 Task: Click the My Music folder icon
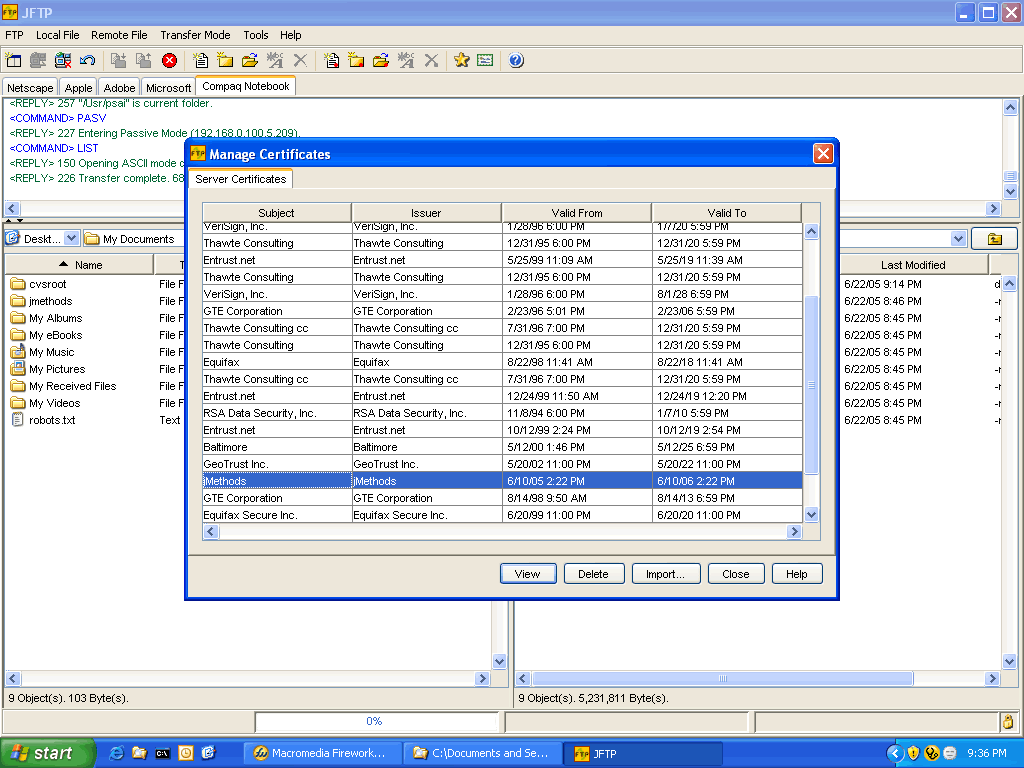pyautogui.click(x=18, y=352)
